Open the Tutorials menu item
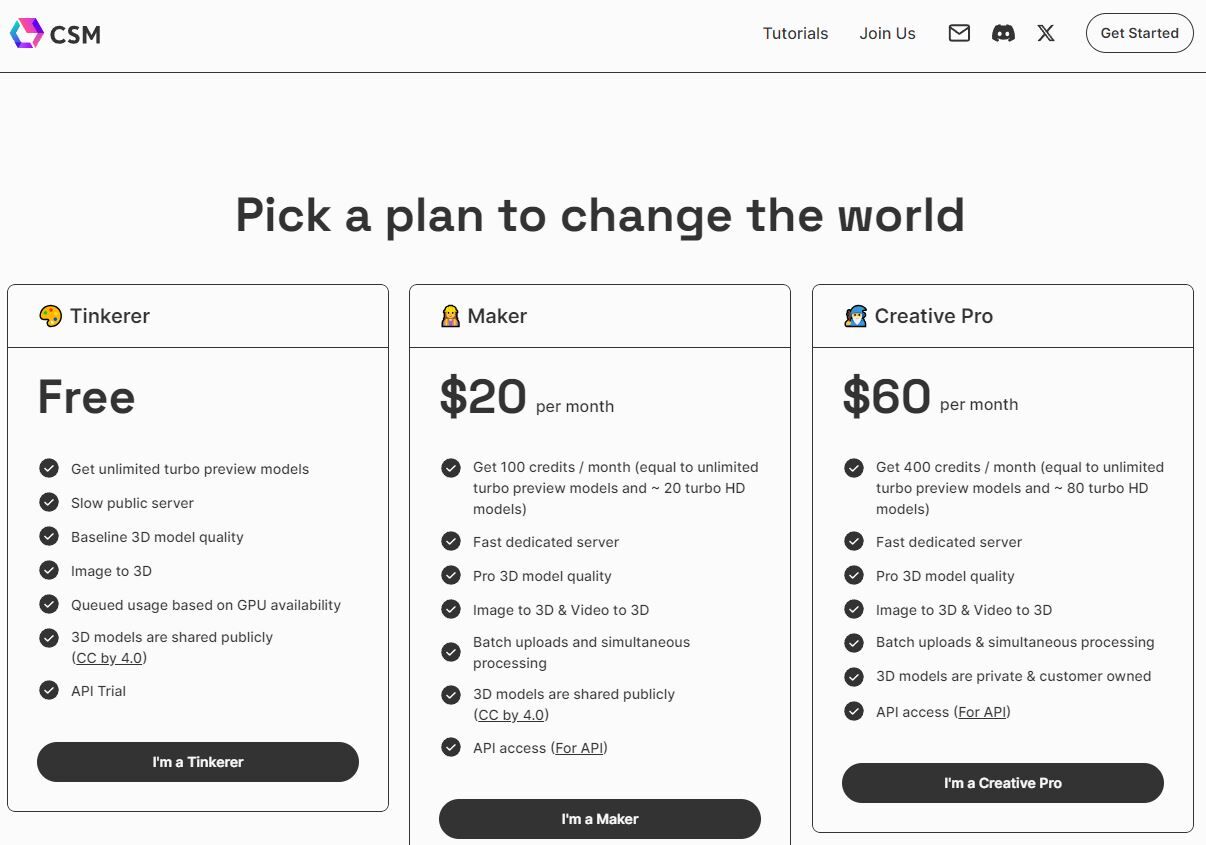The width and height of the screenshot is (1206, 845). [795, 33]
